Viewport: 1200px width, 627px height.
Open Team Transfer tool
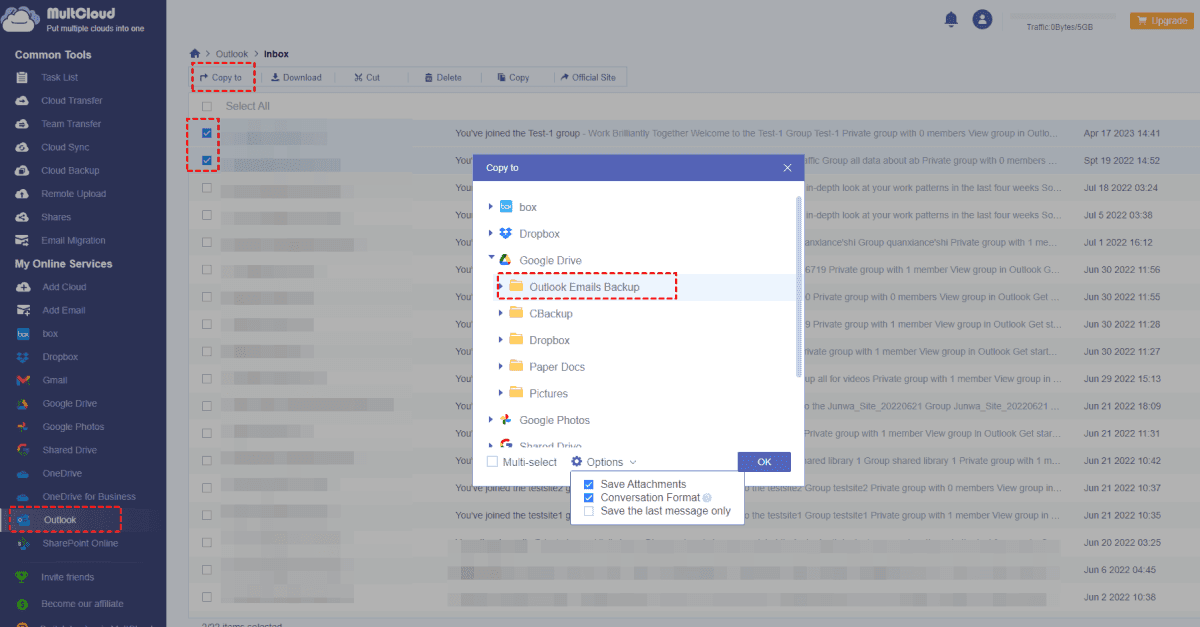[x=70, y=124]
